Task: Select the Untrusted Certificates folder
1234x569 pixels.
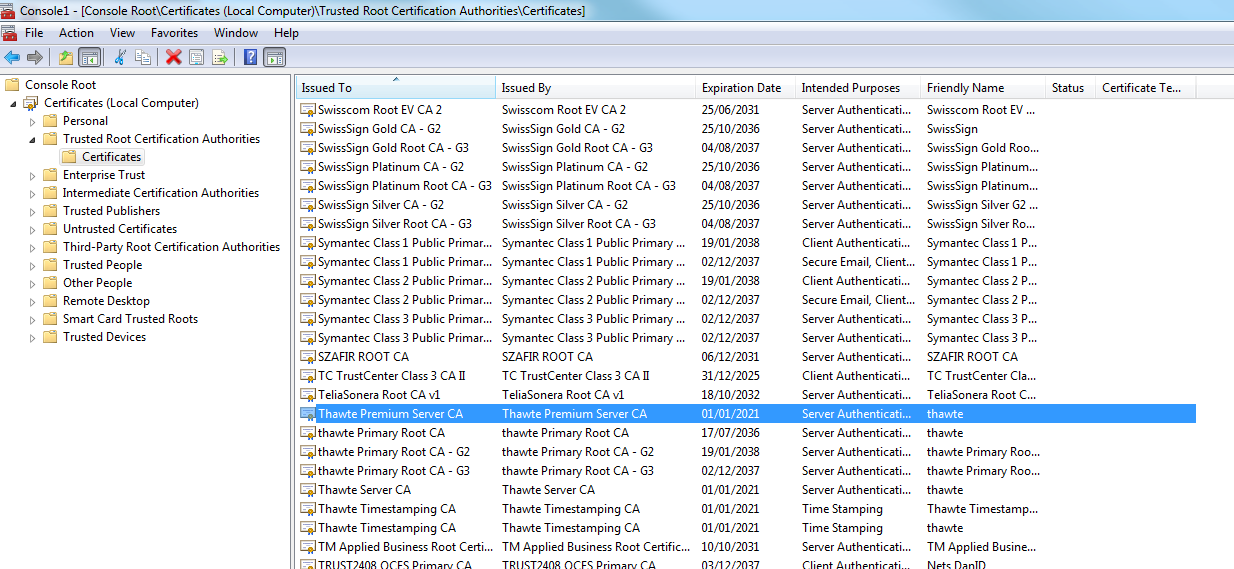Action: click(119, 229)
